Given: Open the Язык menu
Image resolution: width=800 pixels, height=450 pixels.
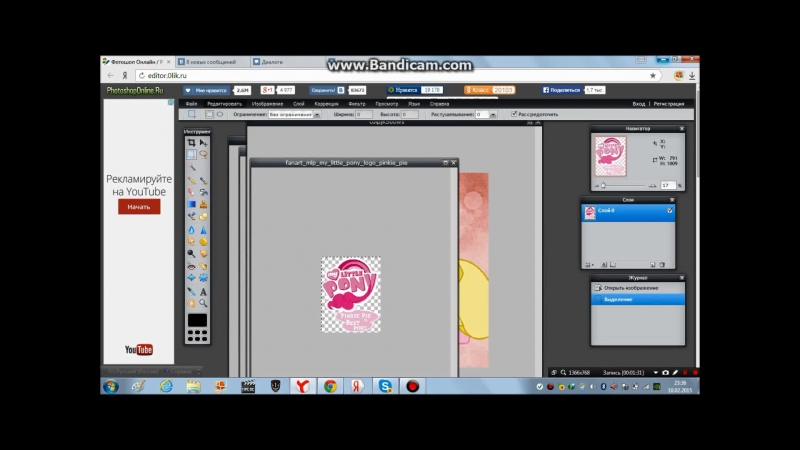Looking at the screenshot, I should [x=414, y=104].
